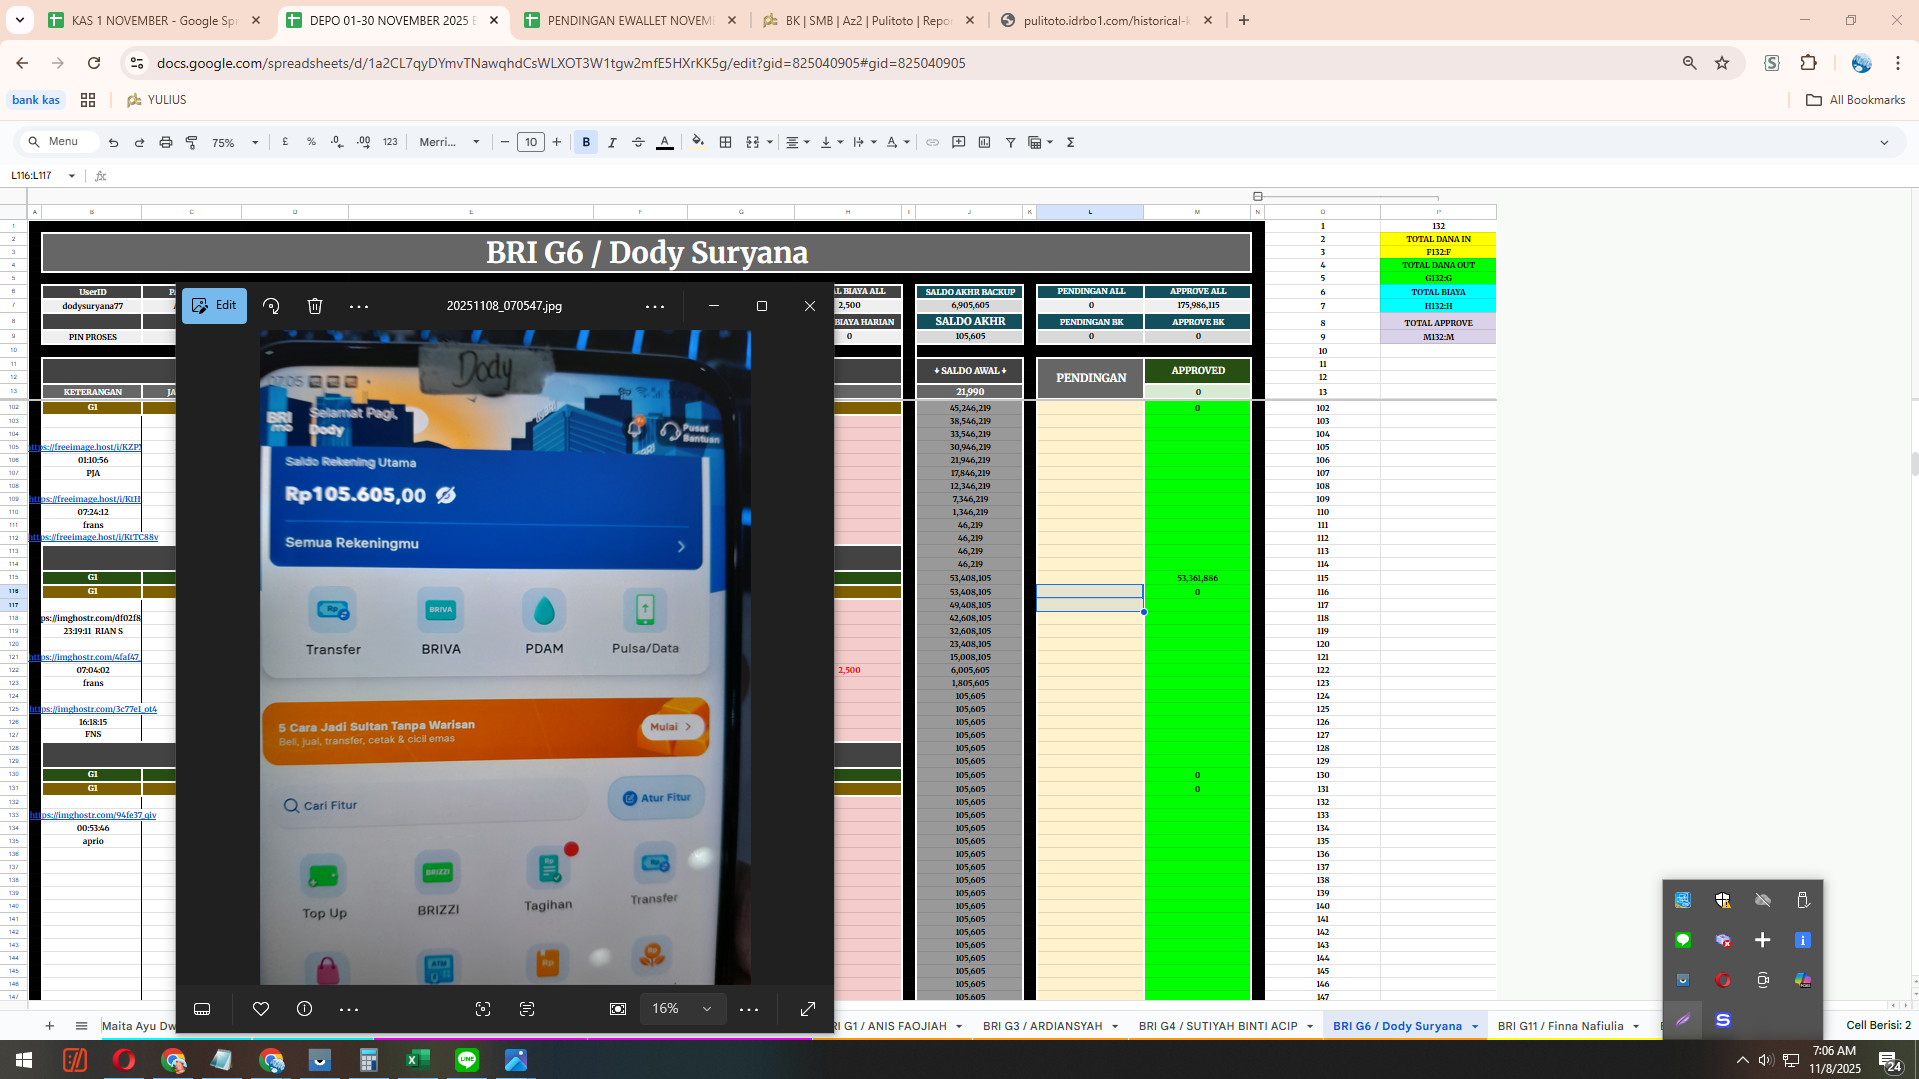Image resolution: width=1919 pixels, height=1079 pixels.
Task: Decrease the font size
Action: [x=505, y=142]
